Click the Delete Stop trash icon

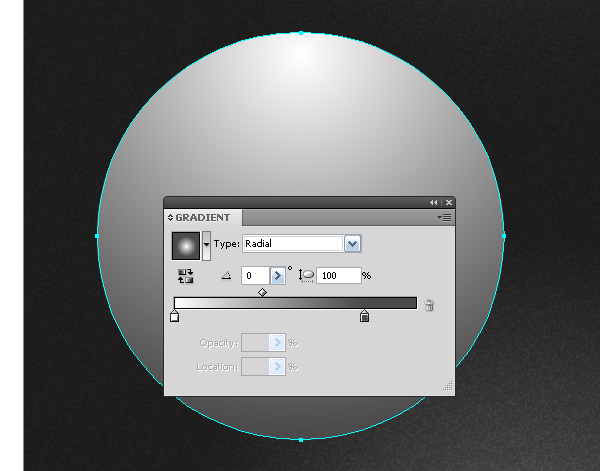coord(429,305)
